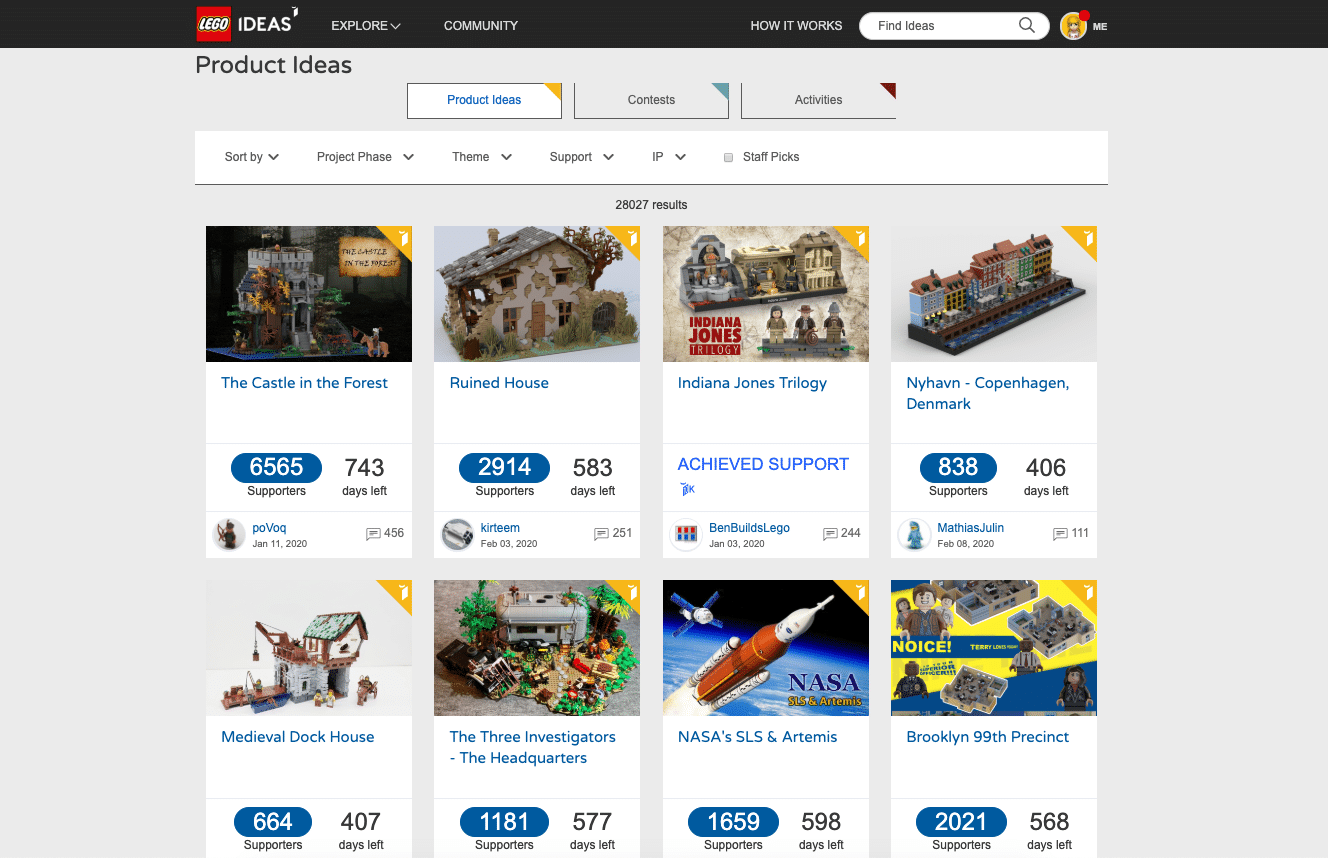Open the Ruined House thumbnail image
The width and height of the screenshot is (1328, 858).
(x=537, y=294)
